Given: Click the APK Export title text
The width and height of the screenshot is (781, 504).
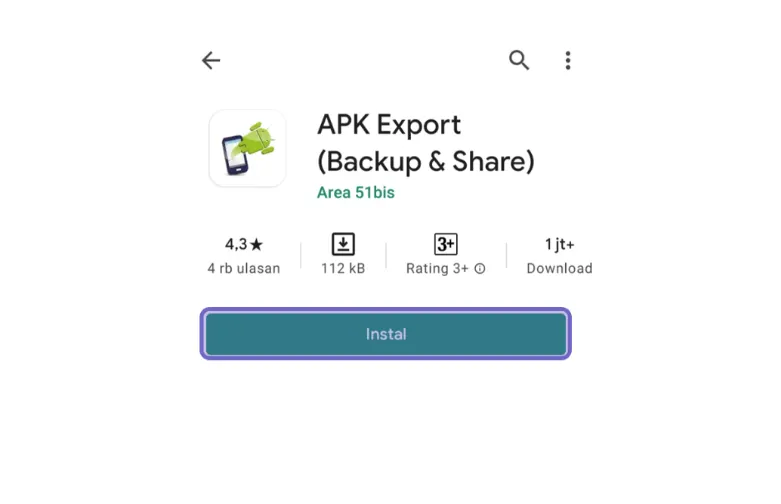Looking at the screenshot, I should click(389, 125).
